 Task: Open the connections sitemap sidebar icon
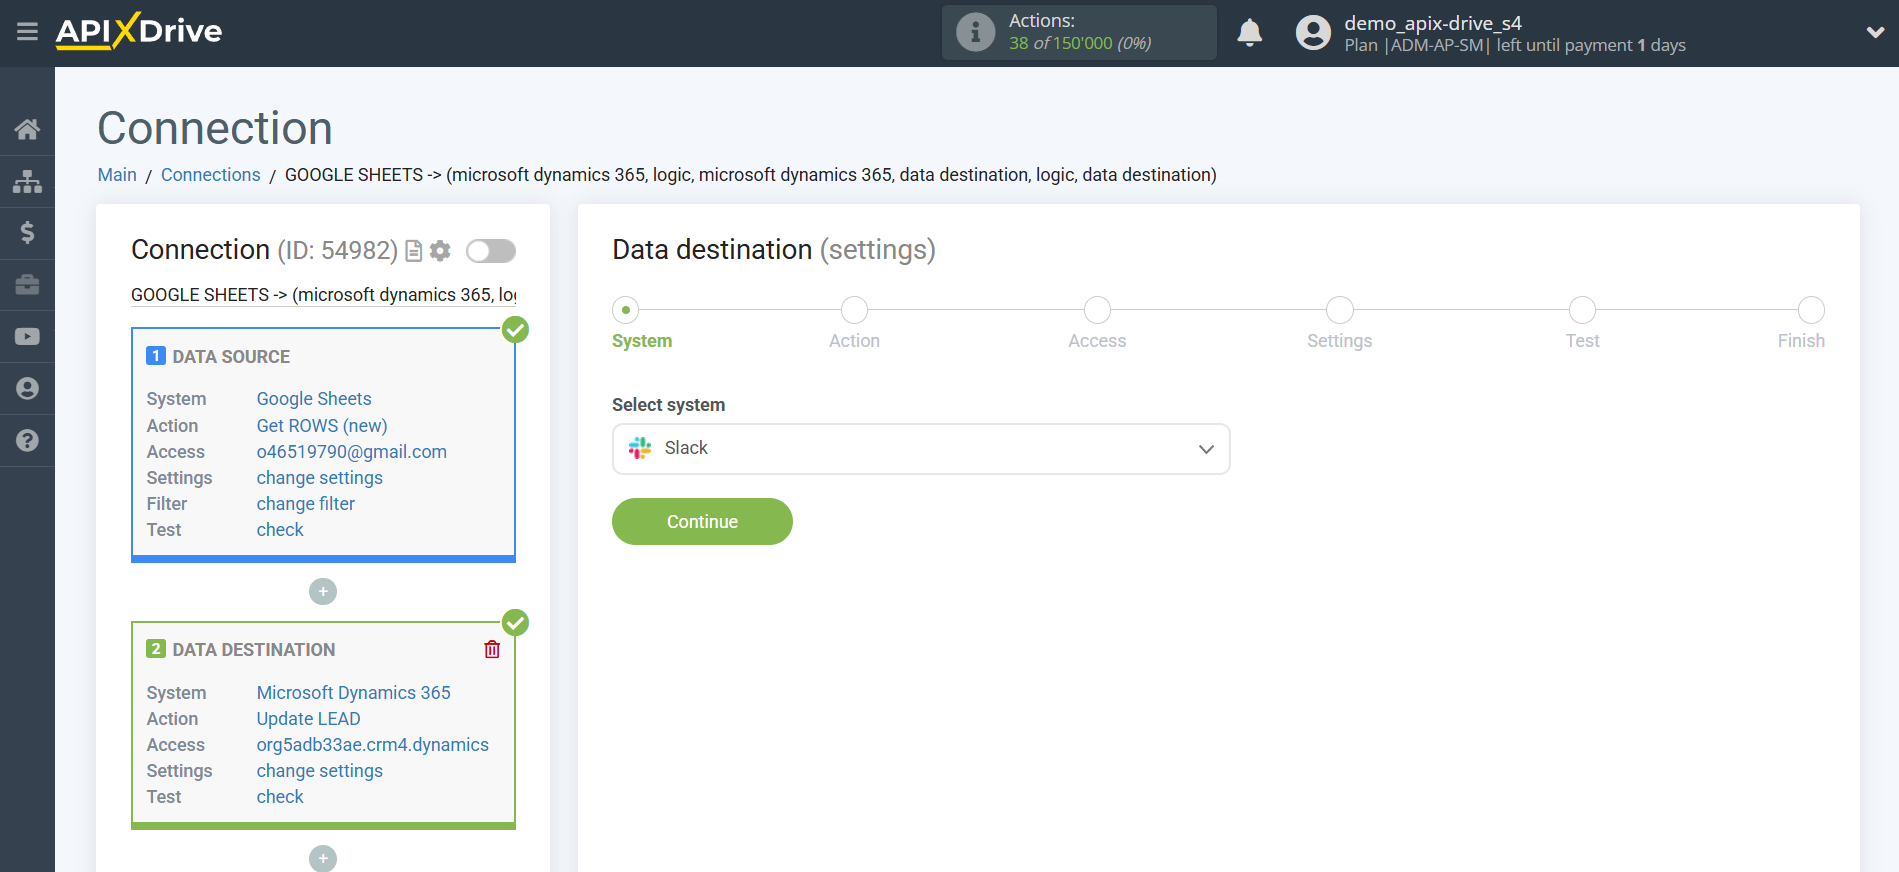27,181
